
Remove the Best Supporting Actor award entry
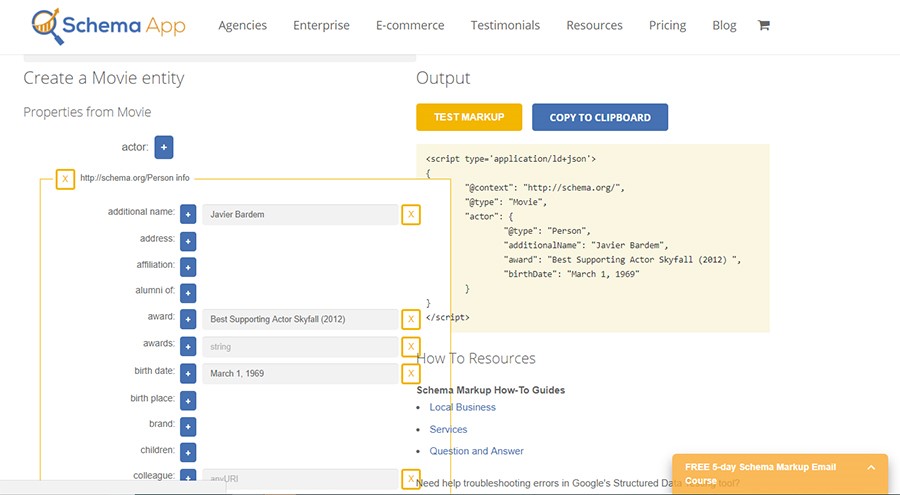click(x=410, y=319)
